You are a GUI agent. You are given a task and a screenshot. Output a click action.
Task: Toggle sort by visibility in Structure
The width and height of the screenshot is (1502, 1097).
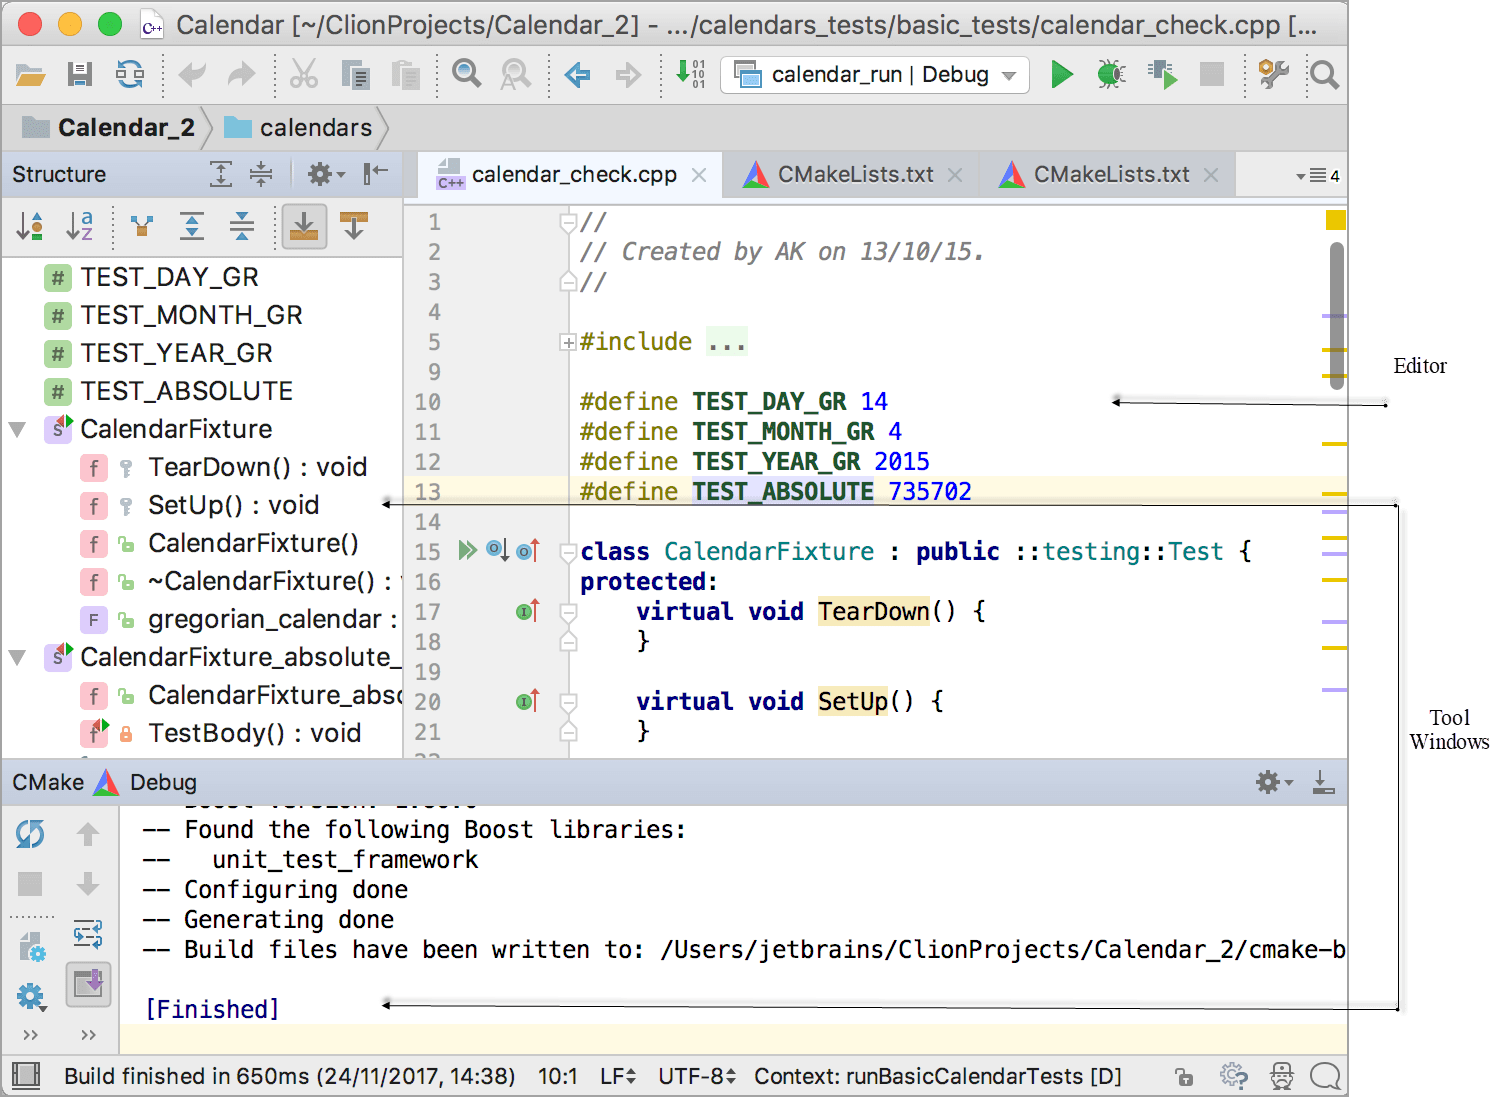click(30, 226)
